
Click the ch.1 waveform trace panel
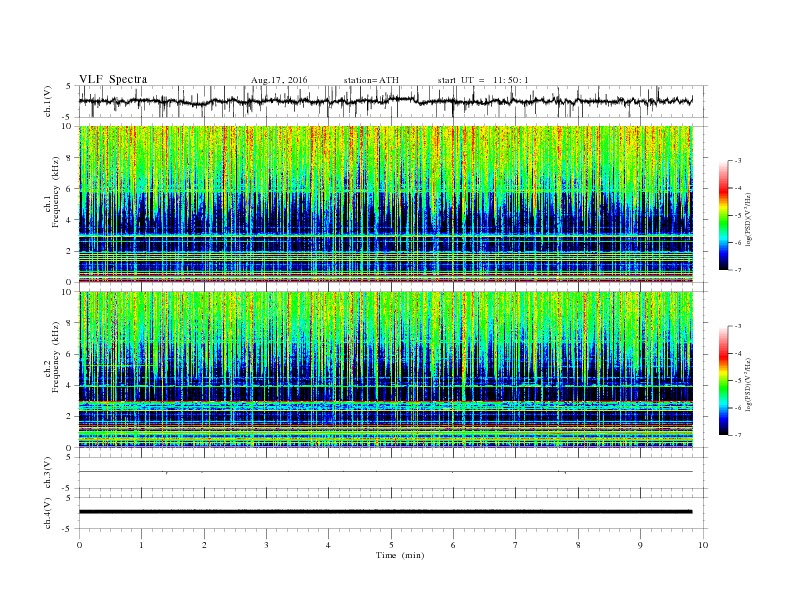point(393,101)
